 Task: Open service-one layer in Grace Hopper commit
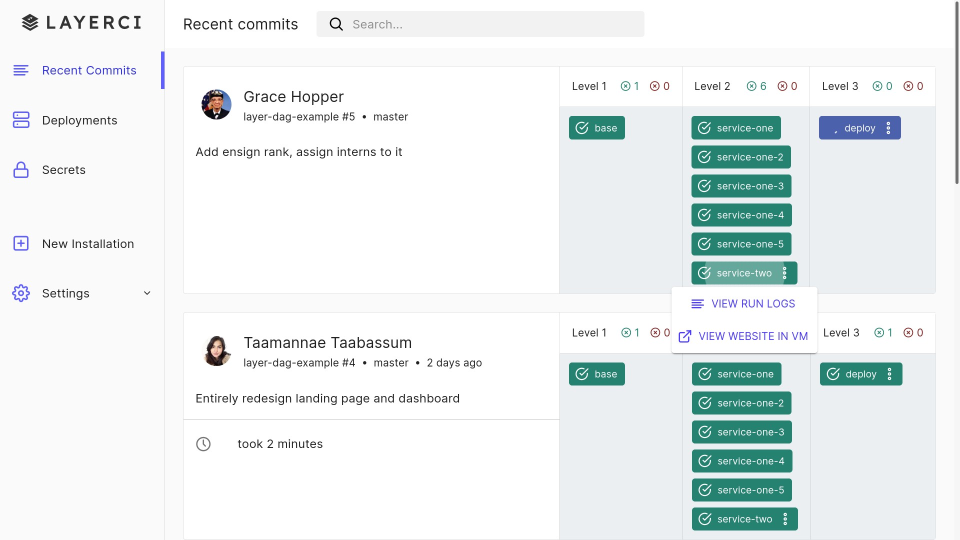click(x=736, y=128)
